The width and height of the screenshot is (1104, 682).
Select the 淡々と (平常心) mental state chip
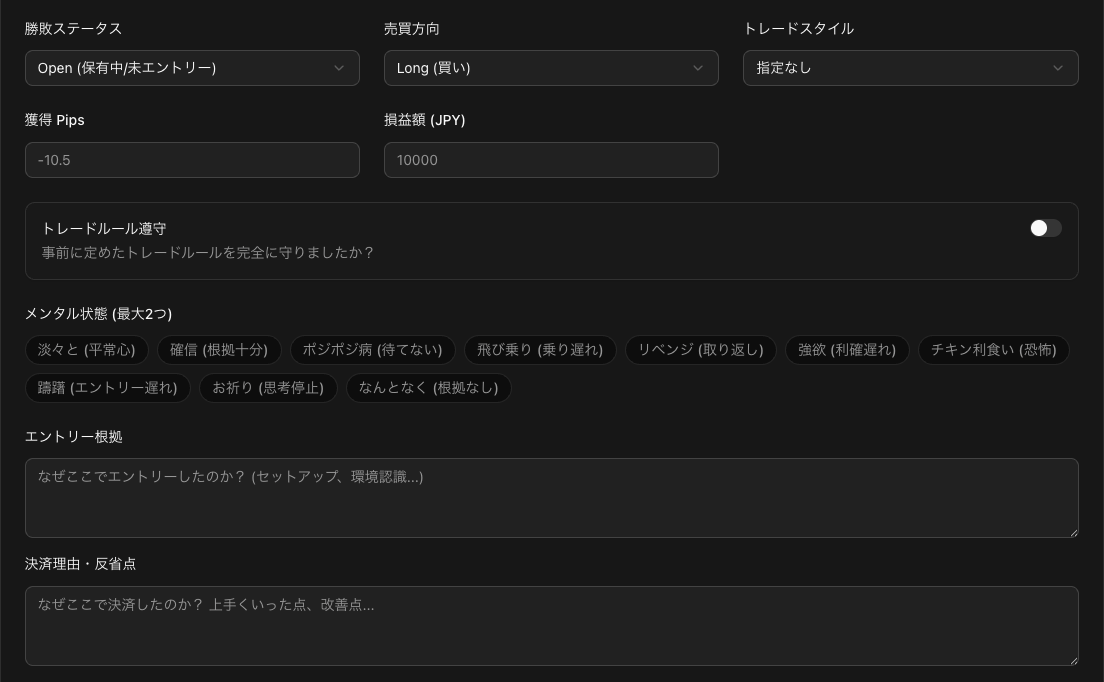(x=87, y=350)
